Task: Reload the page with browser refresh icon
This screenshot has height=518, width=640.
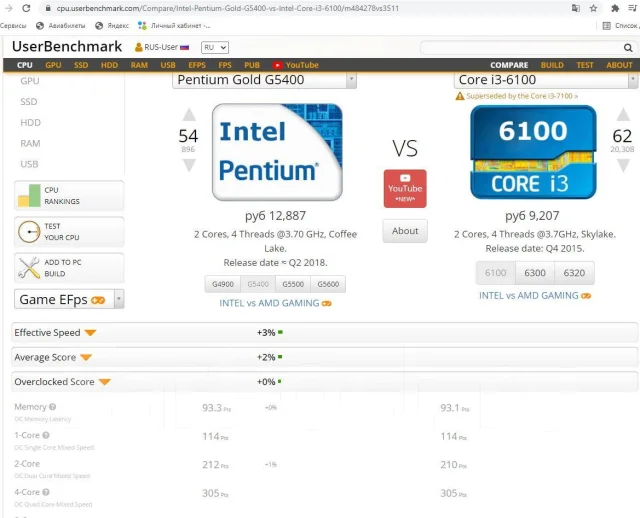Action: pyautogui.click(x=27, y=8)
